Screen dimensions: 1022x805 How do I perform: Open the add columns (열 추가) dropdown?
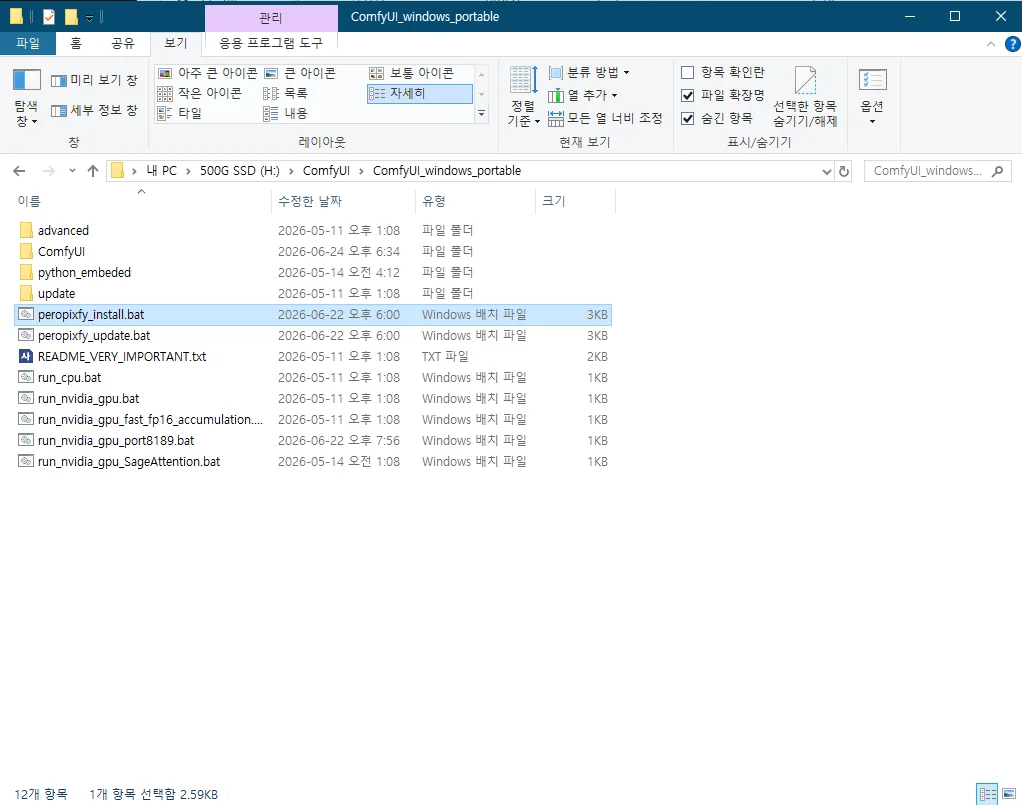click(x=583, y=95)
